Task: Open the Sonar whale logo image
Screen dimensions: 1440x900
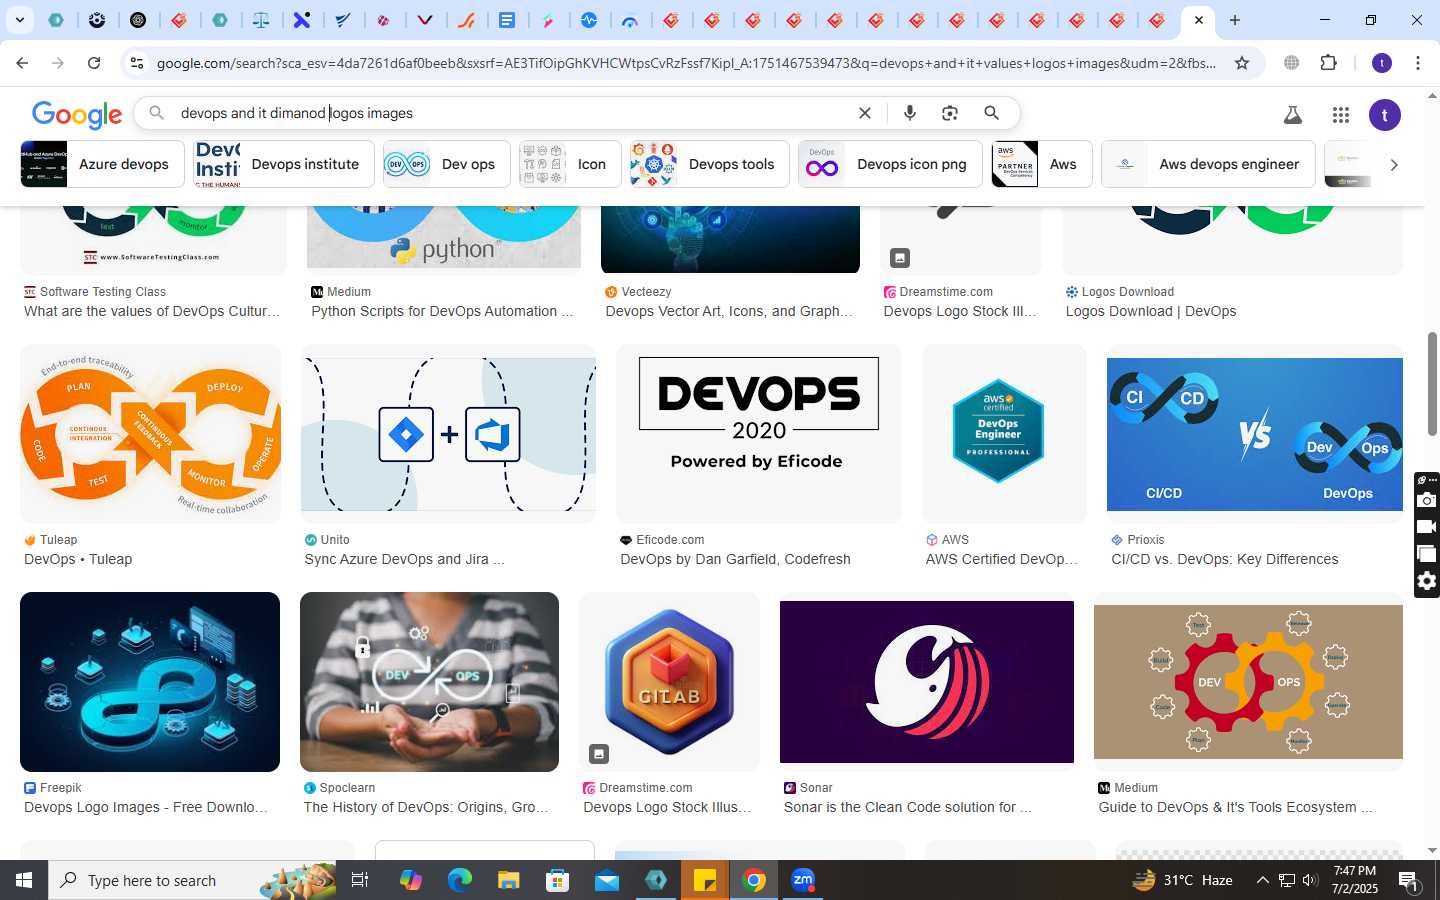Action: (927, 682)
